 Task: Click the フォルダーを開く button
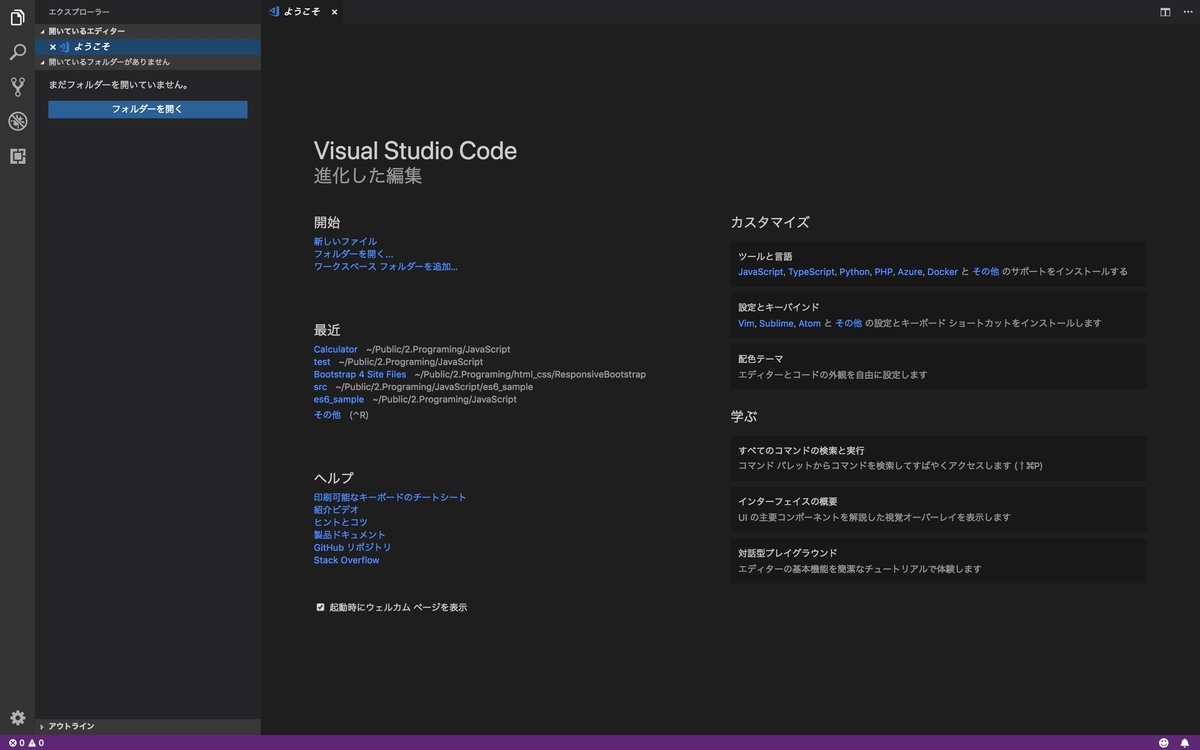point(147,109)
